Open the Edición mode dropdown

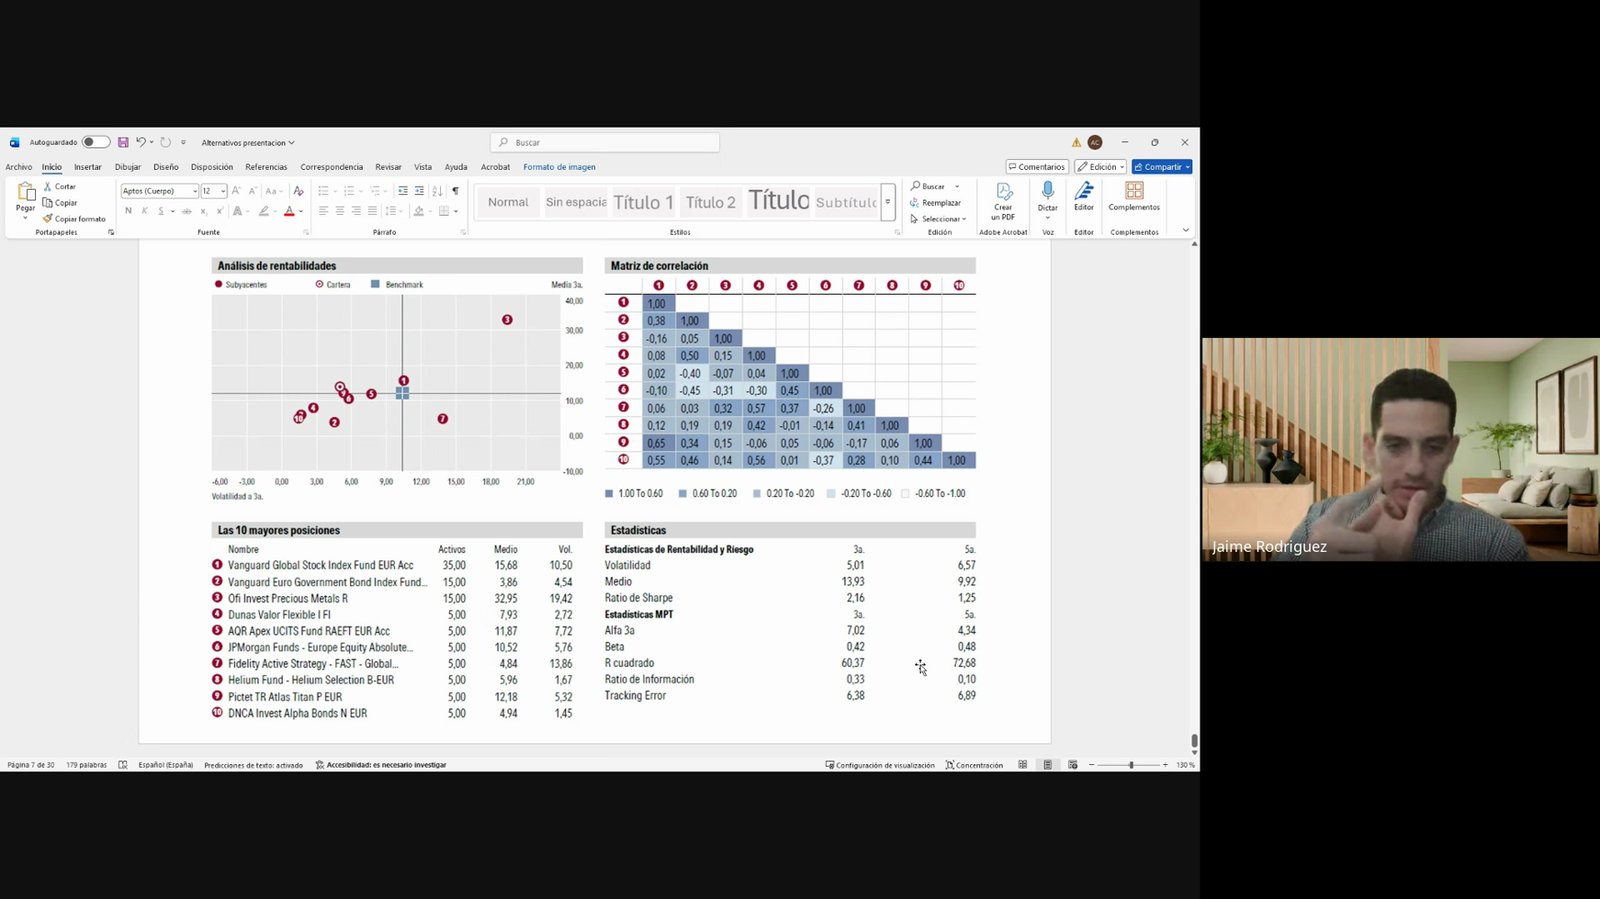point(1100,167)
